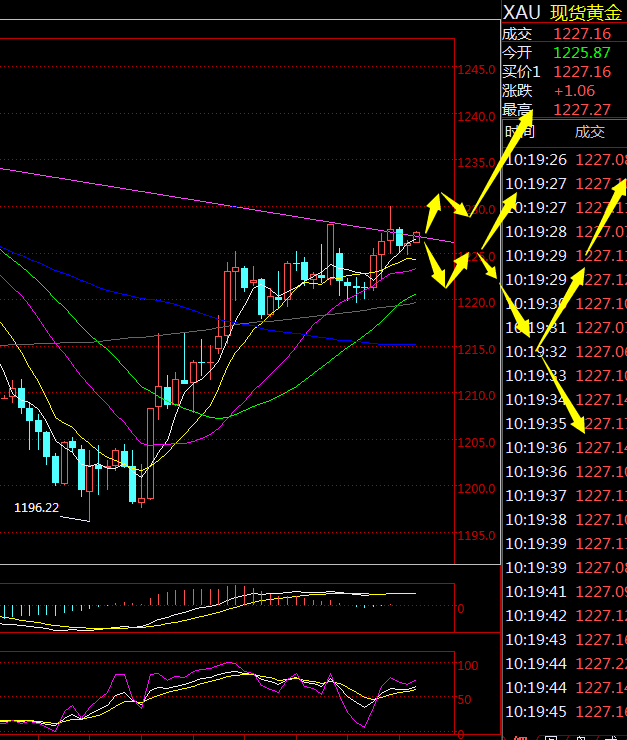The height and width of the screenshot is (740, 627).
Task: Click the 今开 label
Action: 517,53
